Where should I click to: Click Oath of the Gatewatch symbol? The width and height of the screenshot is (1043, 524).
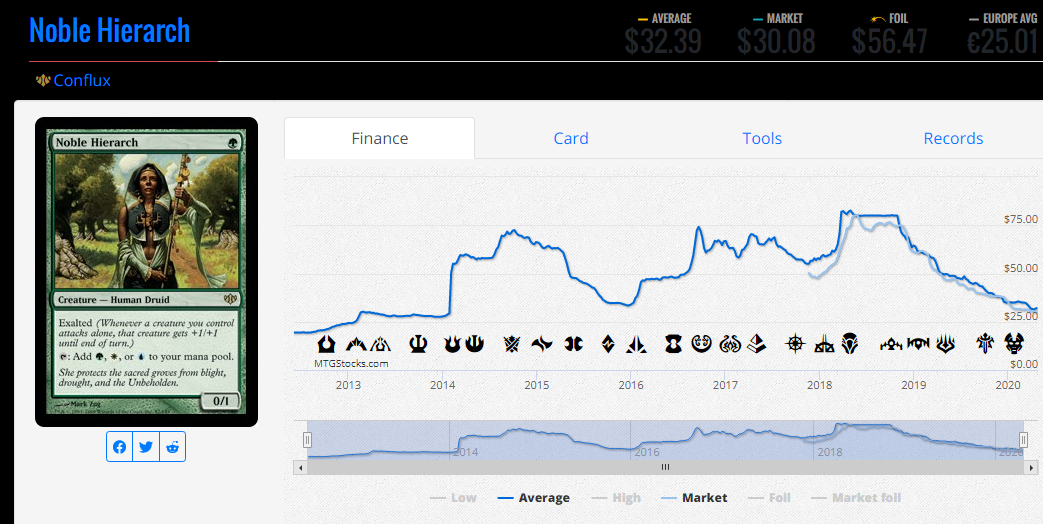pos(637,344)
